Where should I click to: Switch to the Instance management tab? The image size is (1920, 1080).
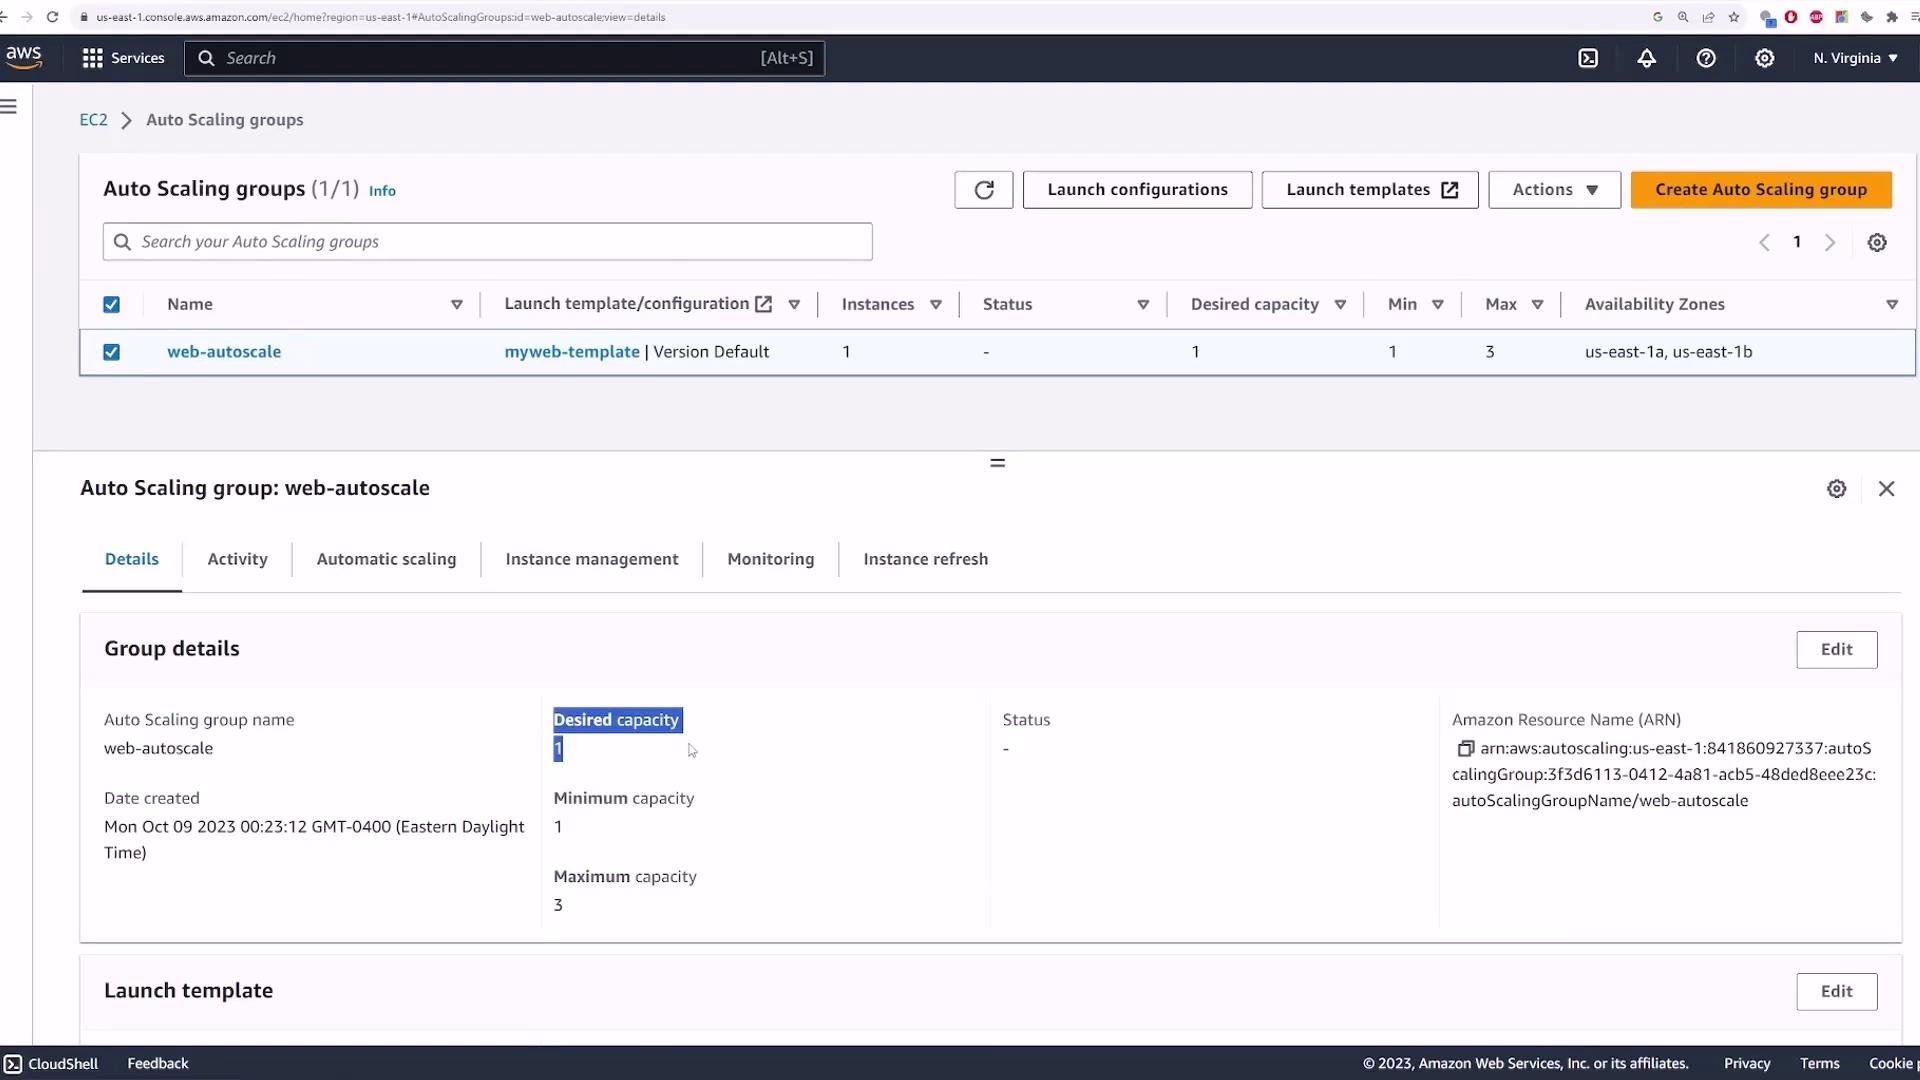click(591, 559)
